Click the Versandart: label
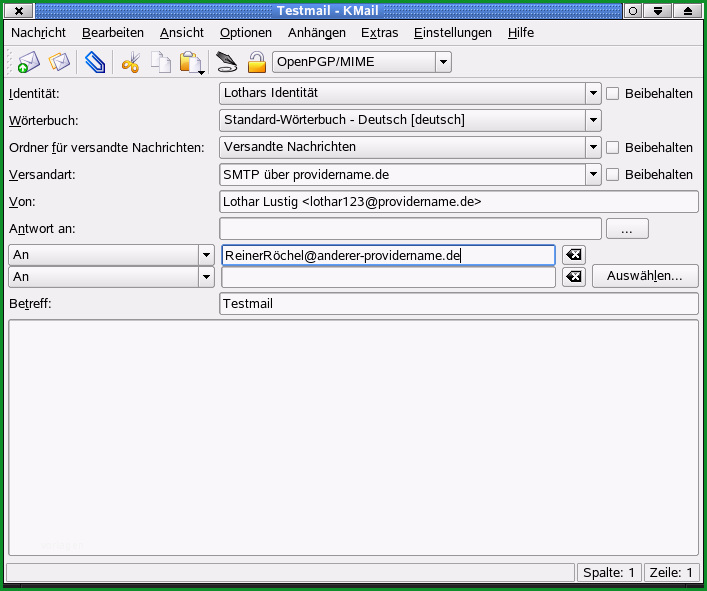This screenshot has width=707, height=591. tap(42, 175)
